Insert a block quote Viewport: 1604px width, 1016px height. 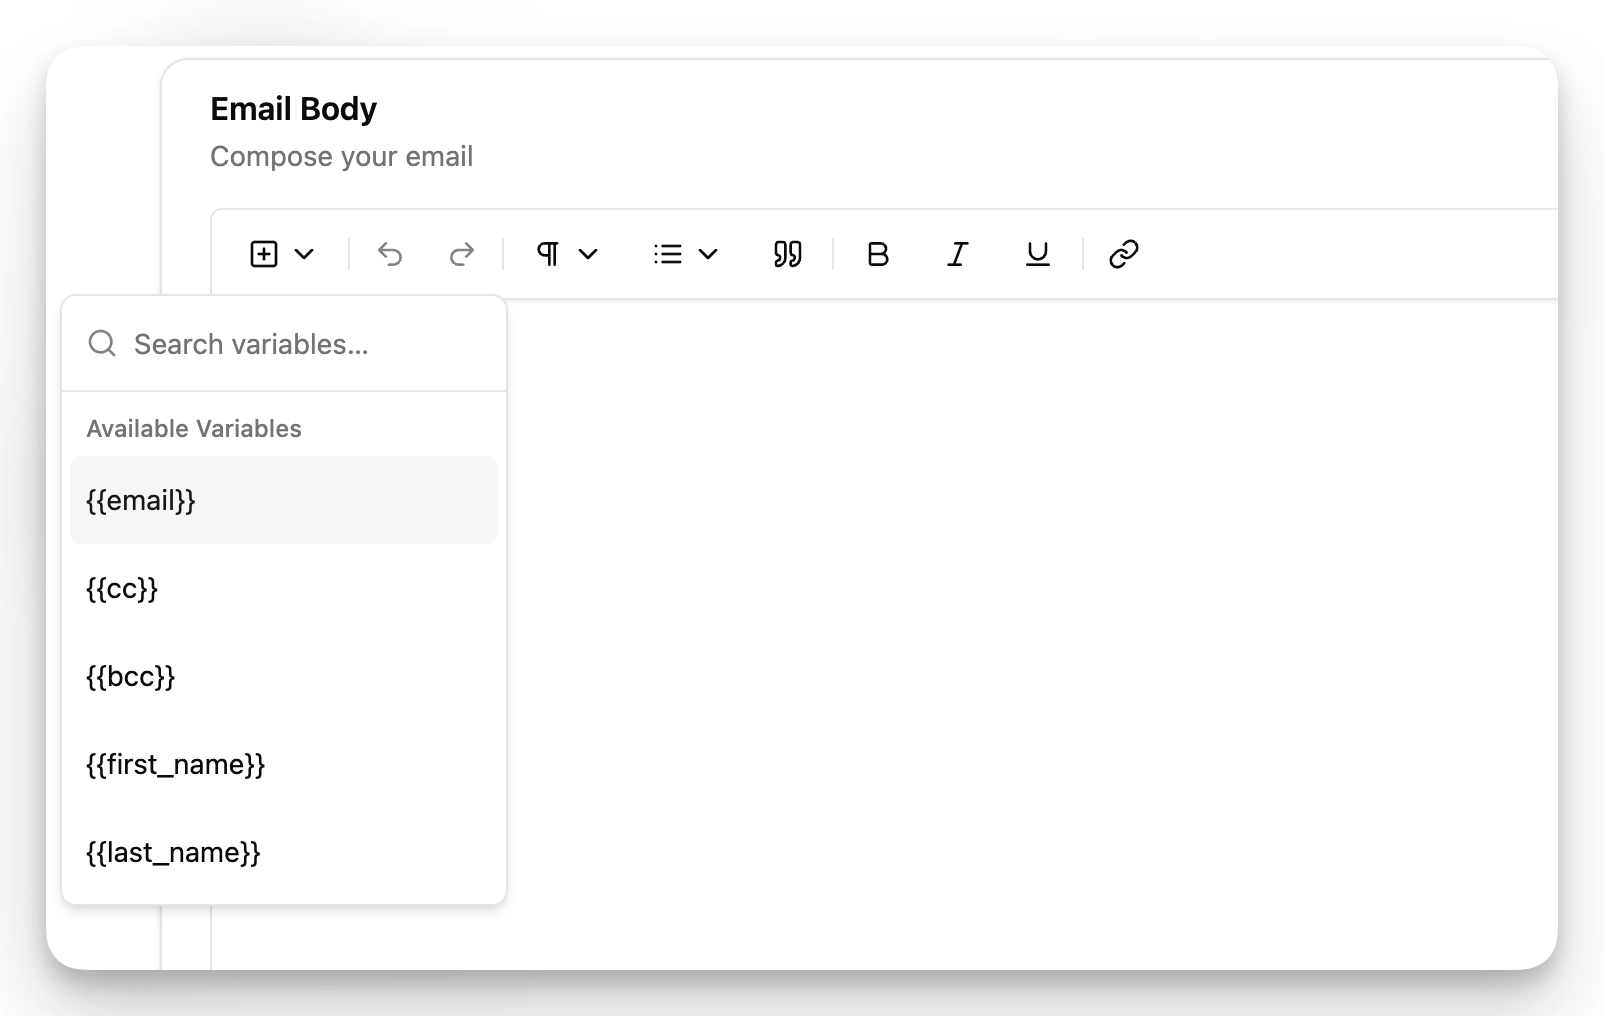coord(788,254)
